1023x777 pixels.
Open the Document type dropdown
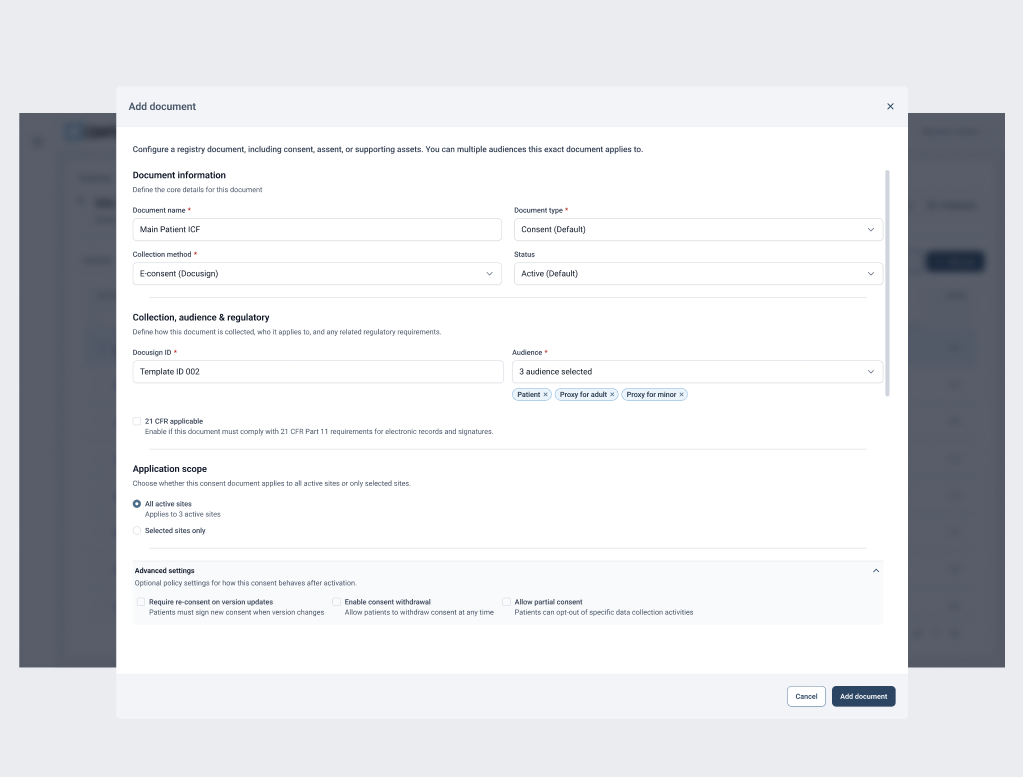[698, 230]
